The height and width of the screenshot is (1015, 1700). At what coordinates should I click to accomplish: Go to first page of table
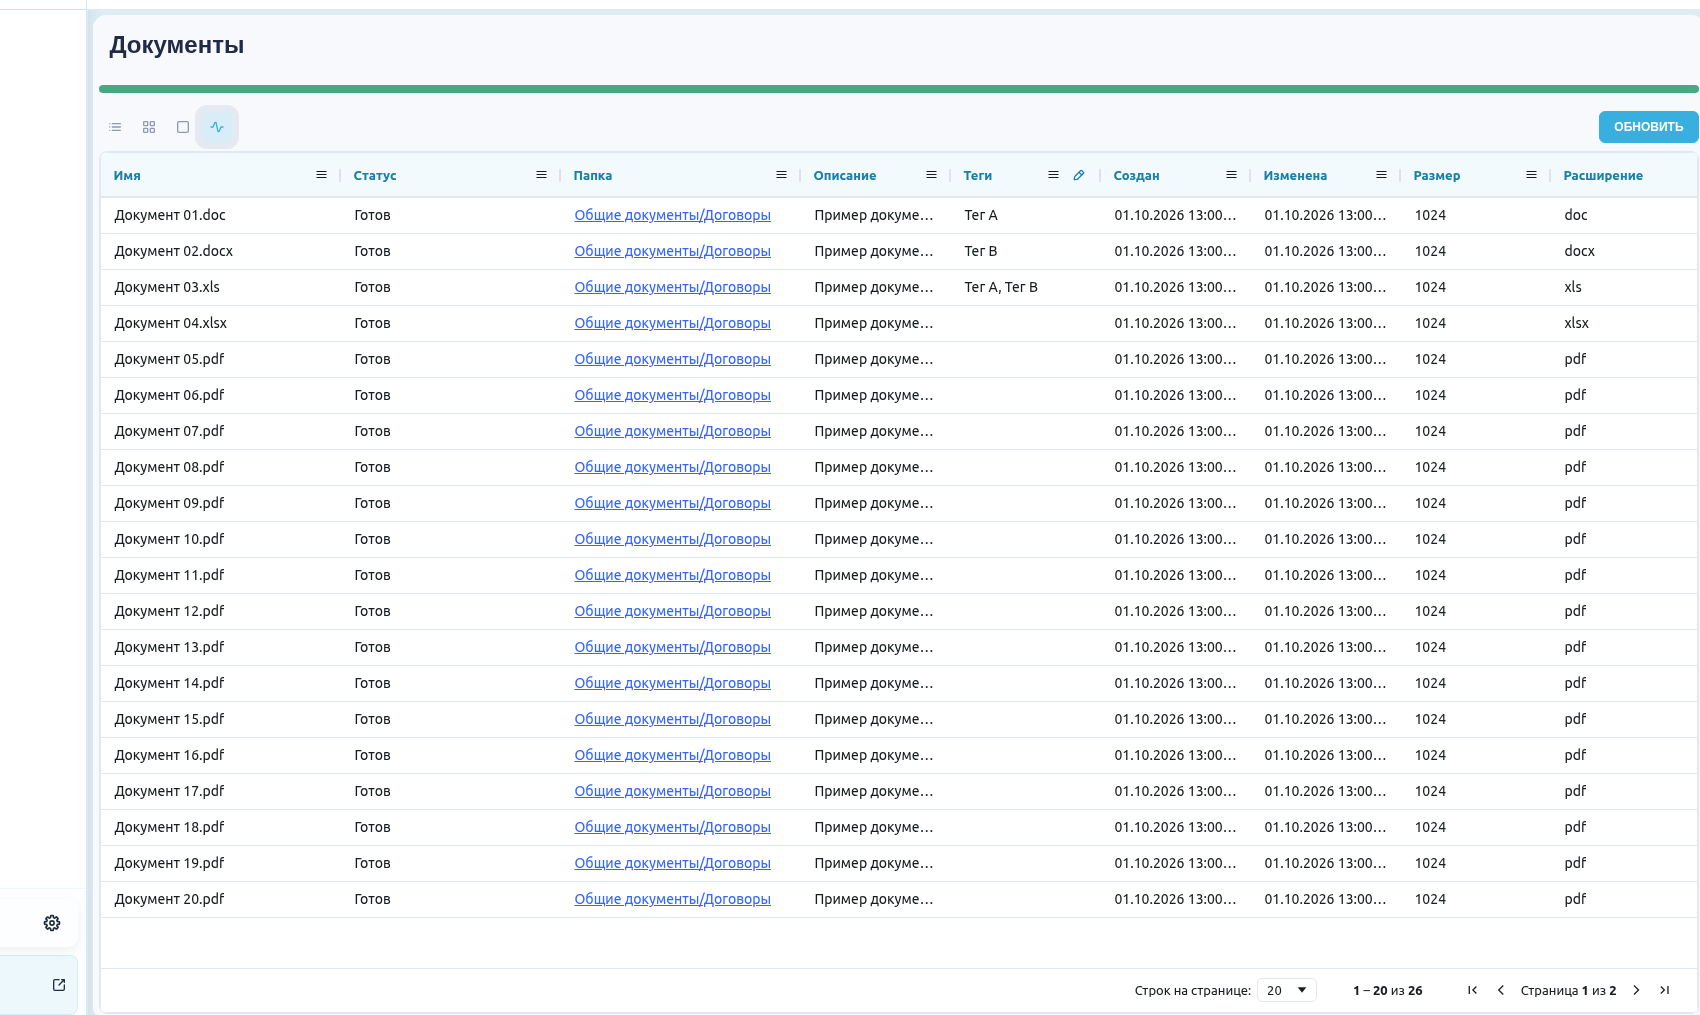coord(1472,990)
